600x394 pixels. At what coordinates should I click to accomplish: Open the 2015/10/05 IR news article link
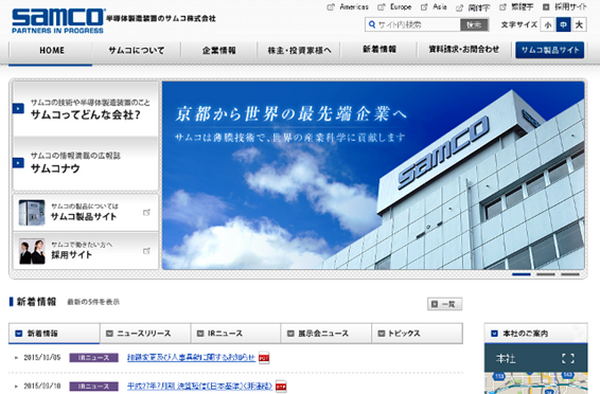(191, 358)
